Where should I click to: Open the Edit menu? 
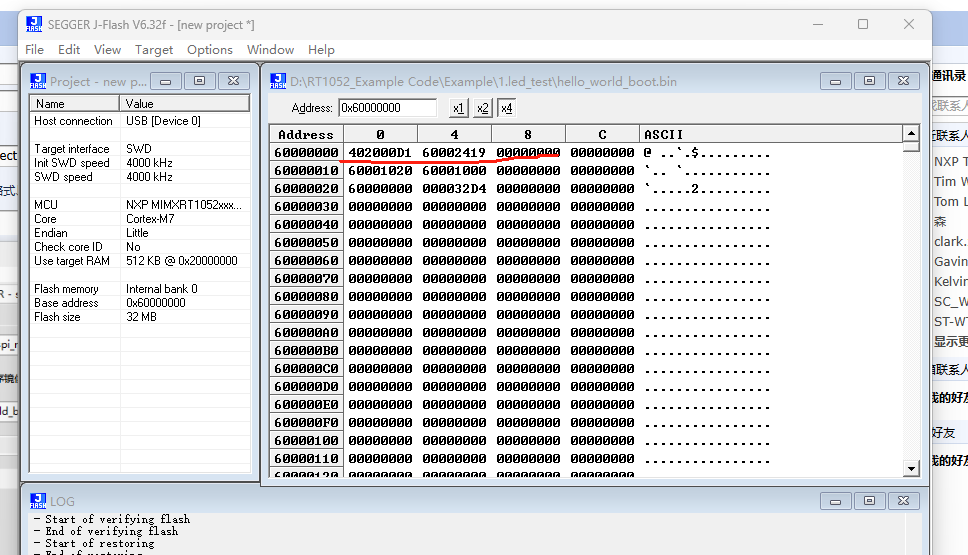tap(69, 49)
